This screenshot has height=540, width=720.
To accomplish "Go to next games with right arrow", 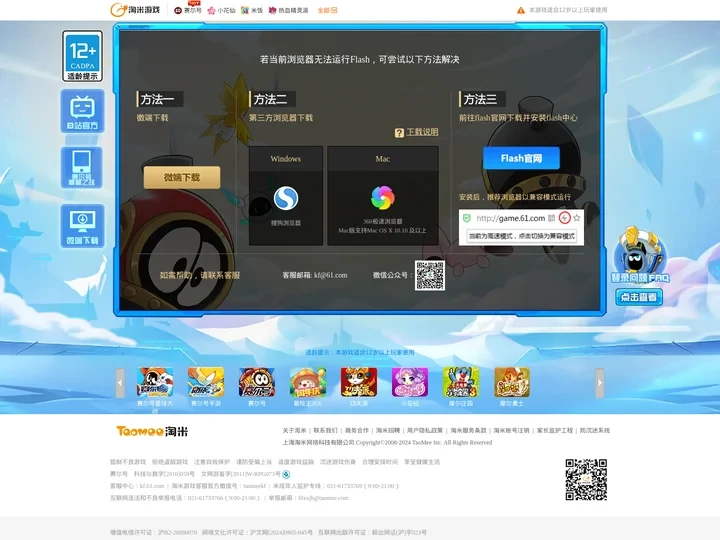I will 600,382.
